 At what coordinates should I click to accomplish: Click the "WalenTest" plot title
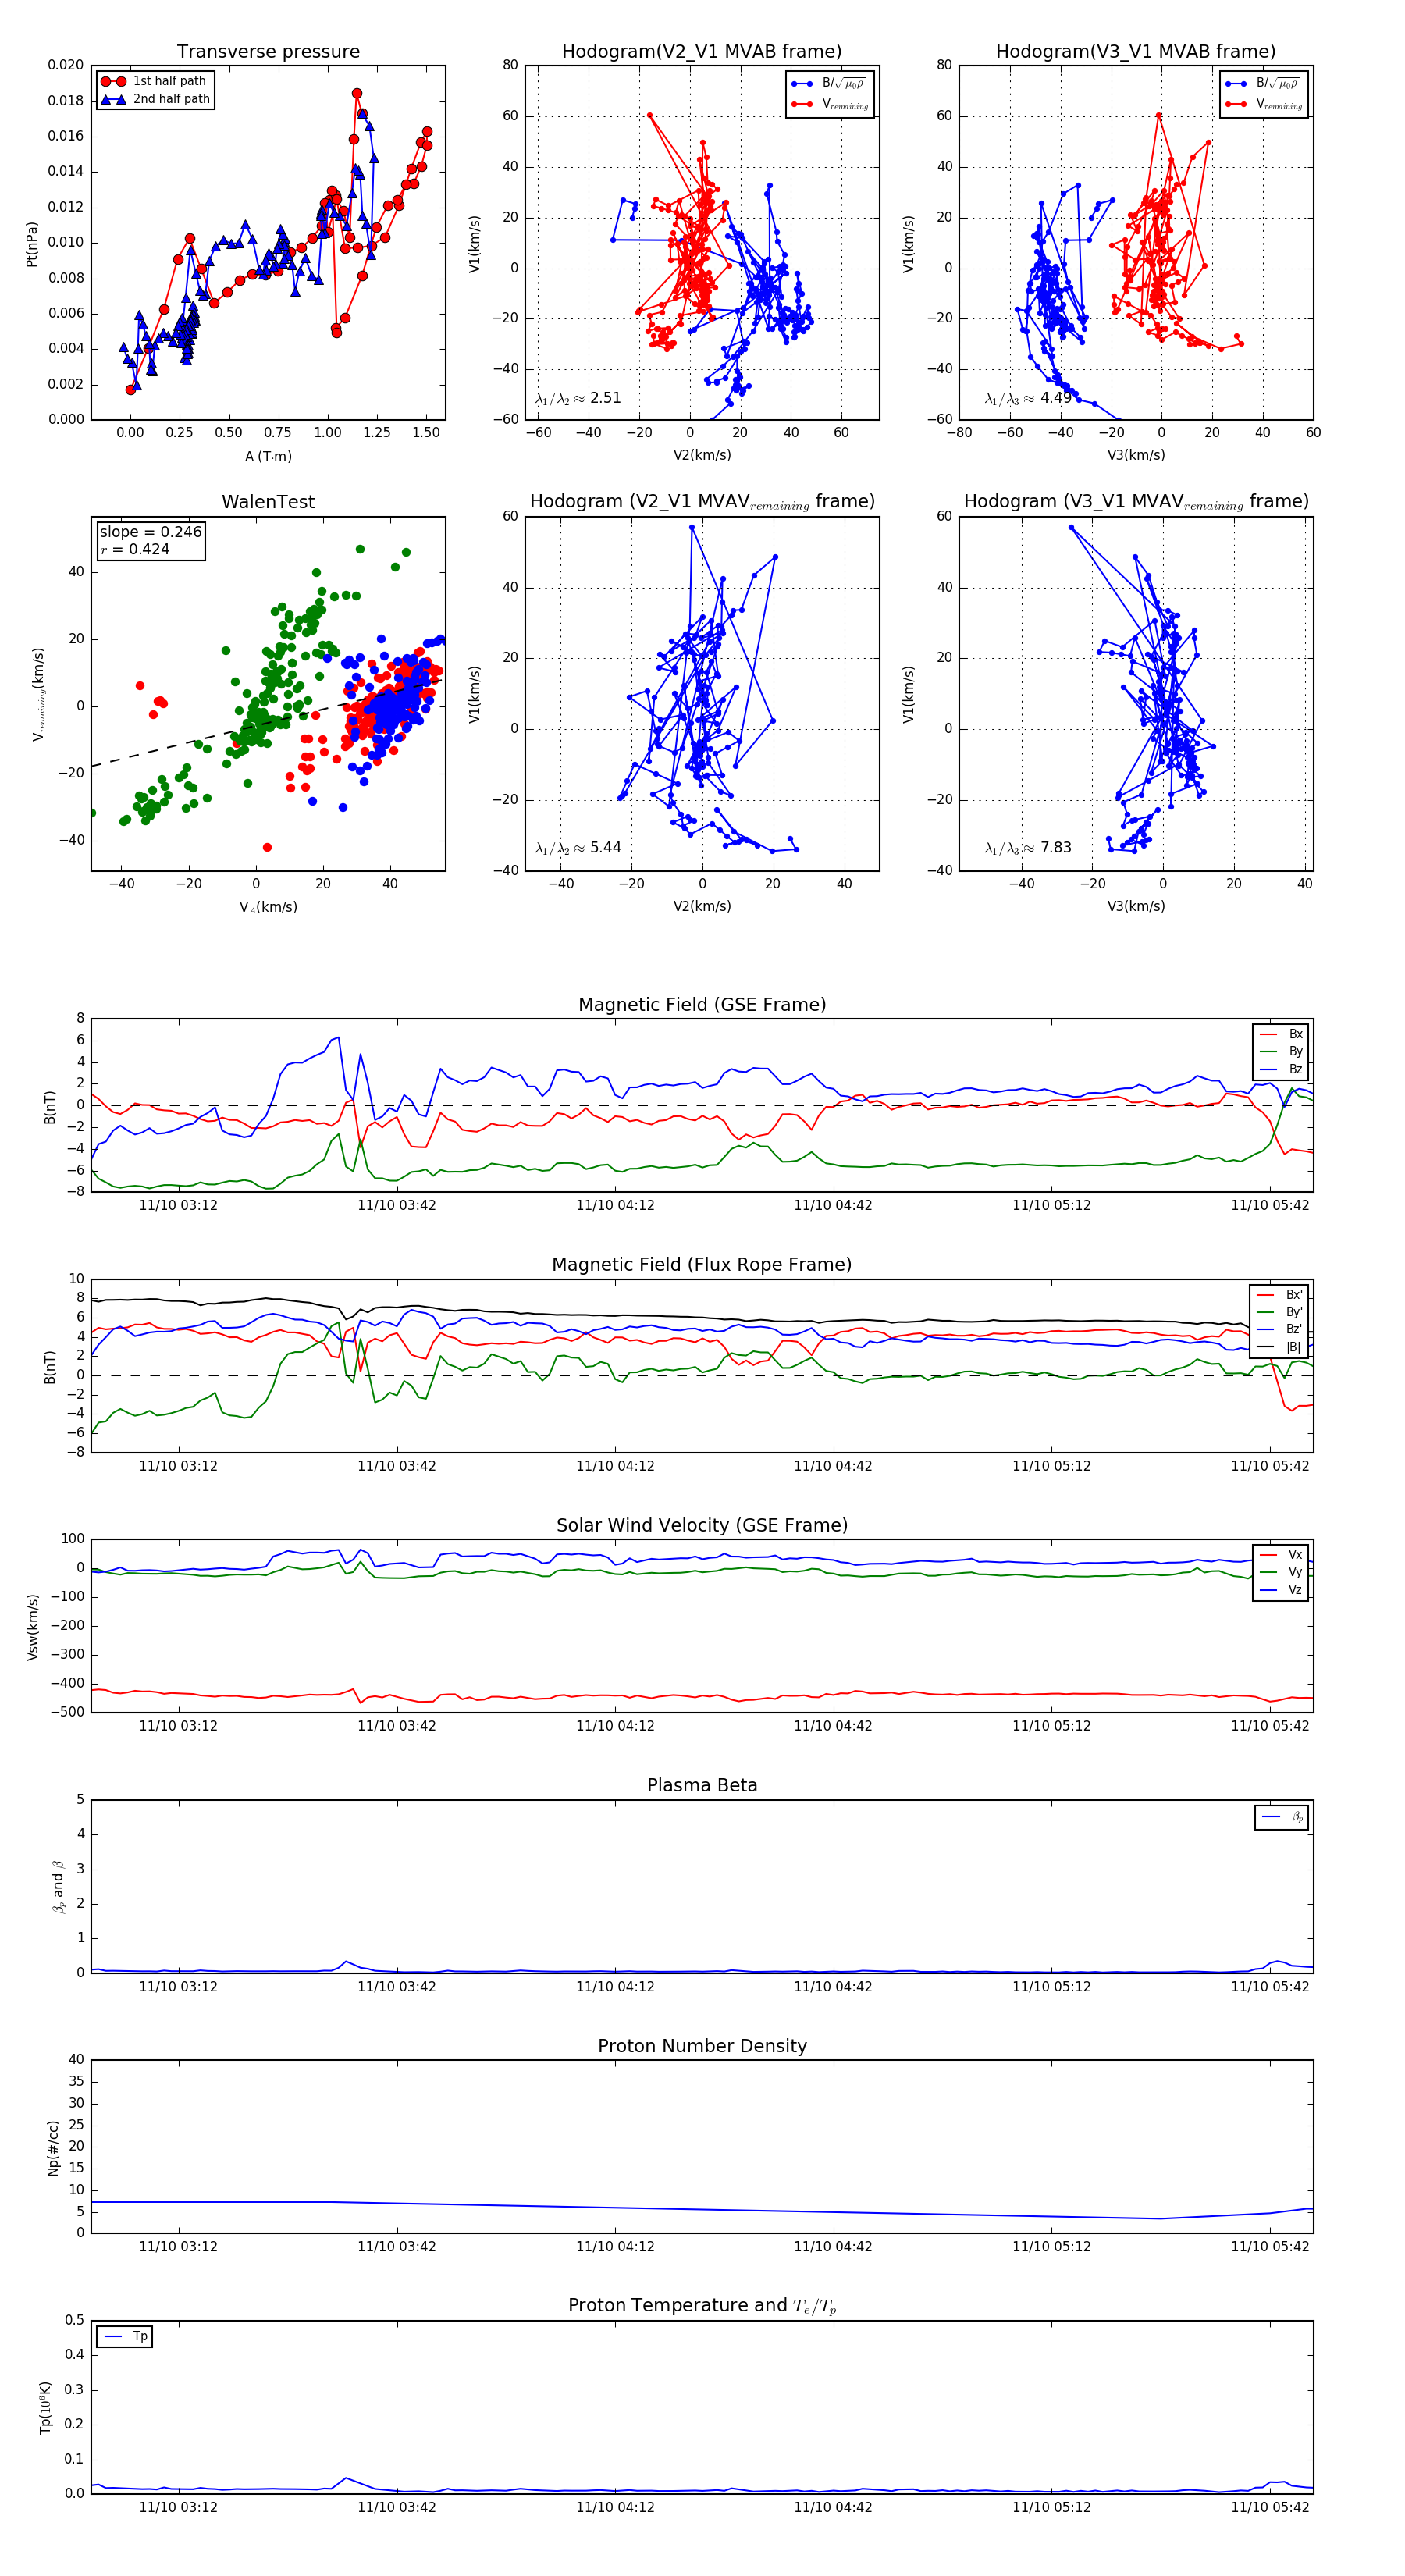point(268,502)
